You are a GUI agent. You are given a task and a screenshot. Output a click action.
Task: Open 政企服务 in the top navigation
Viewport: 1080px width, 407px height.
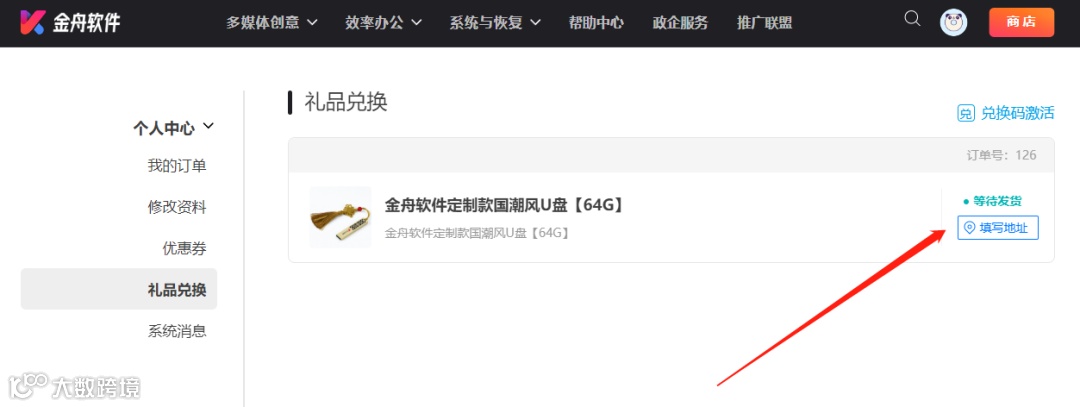681,23
